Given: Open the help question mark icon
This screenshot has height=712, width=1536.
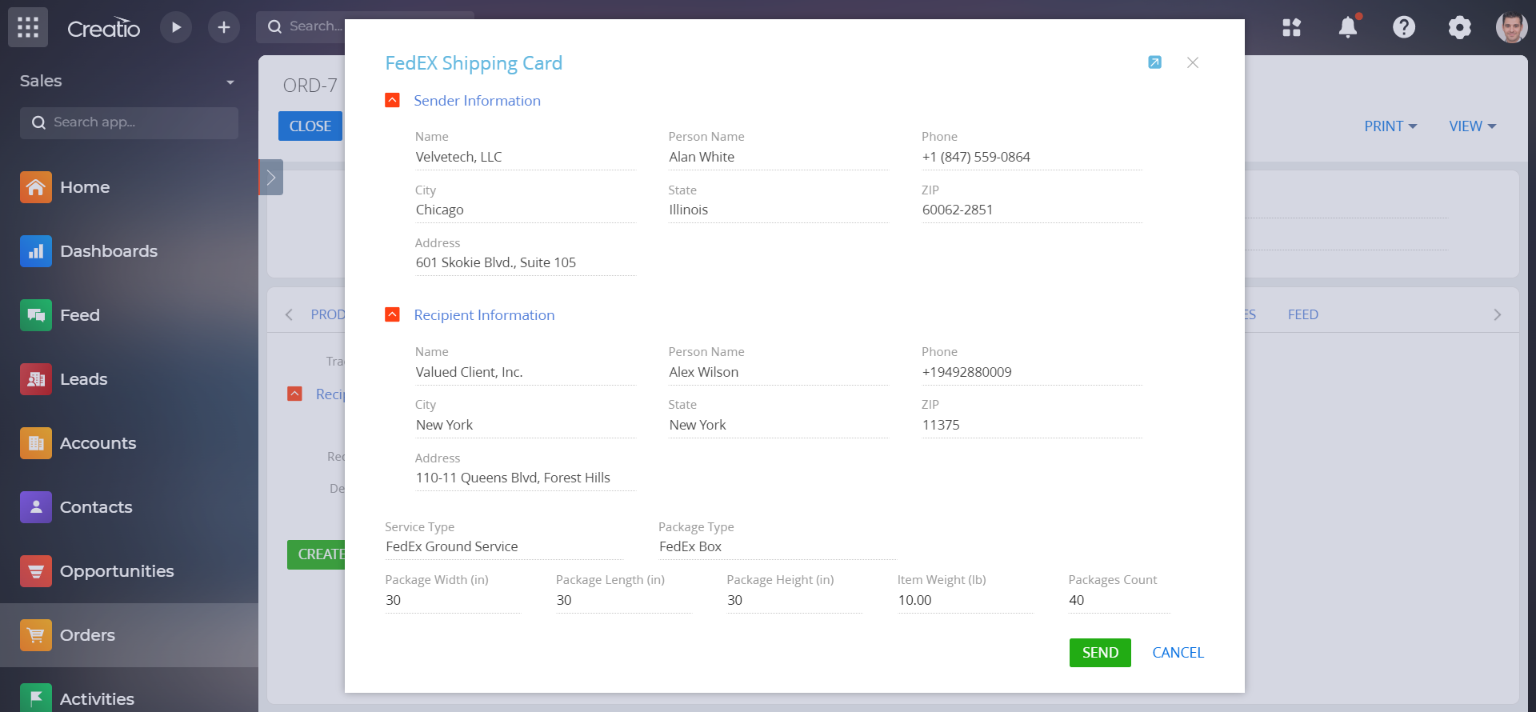Looking at the screenshot, I should [x=1404, y=27].
